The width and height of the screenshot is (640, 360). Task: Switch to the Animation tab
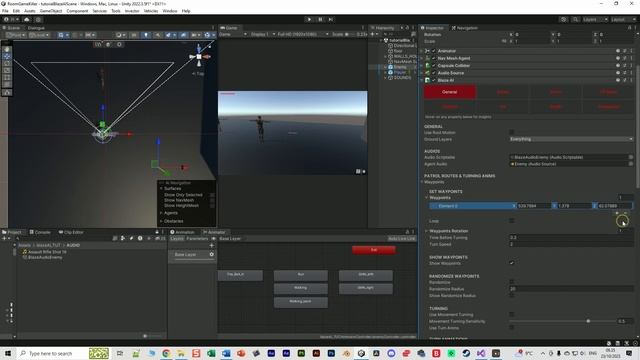pyautogui.click(x=182, y=232)
